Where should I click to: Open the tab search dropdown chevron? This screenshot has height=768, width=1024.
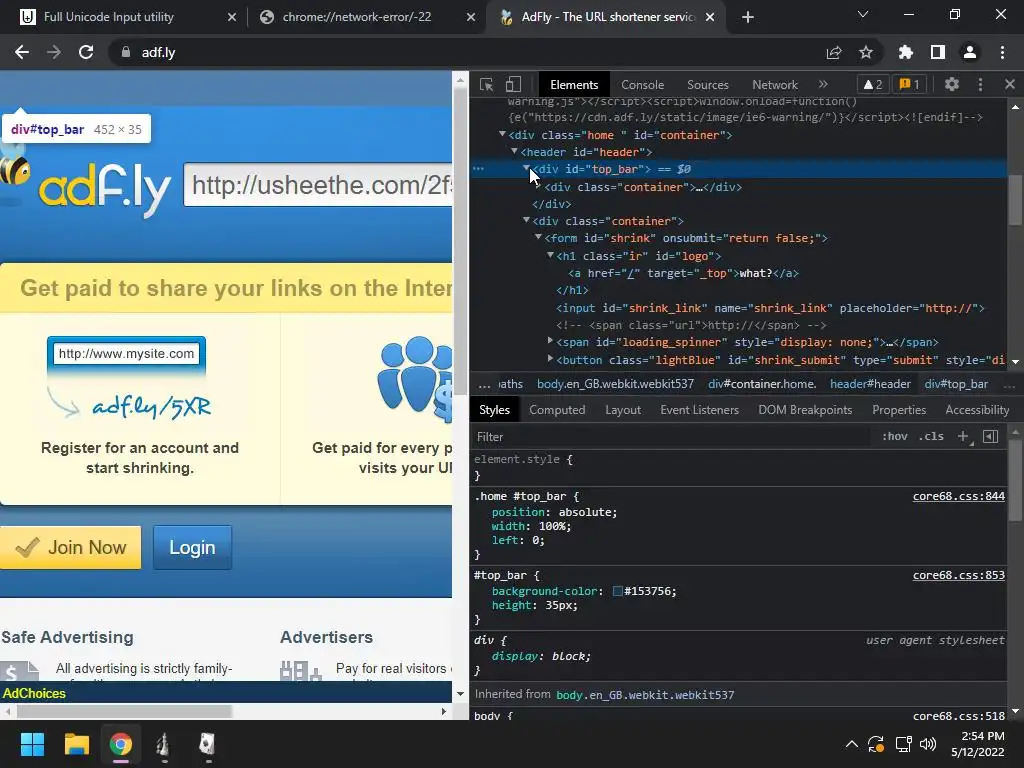click(863, 14)
